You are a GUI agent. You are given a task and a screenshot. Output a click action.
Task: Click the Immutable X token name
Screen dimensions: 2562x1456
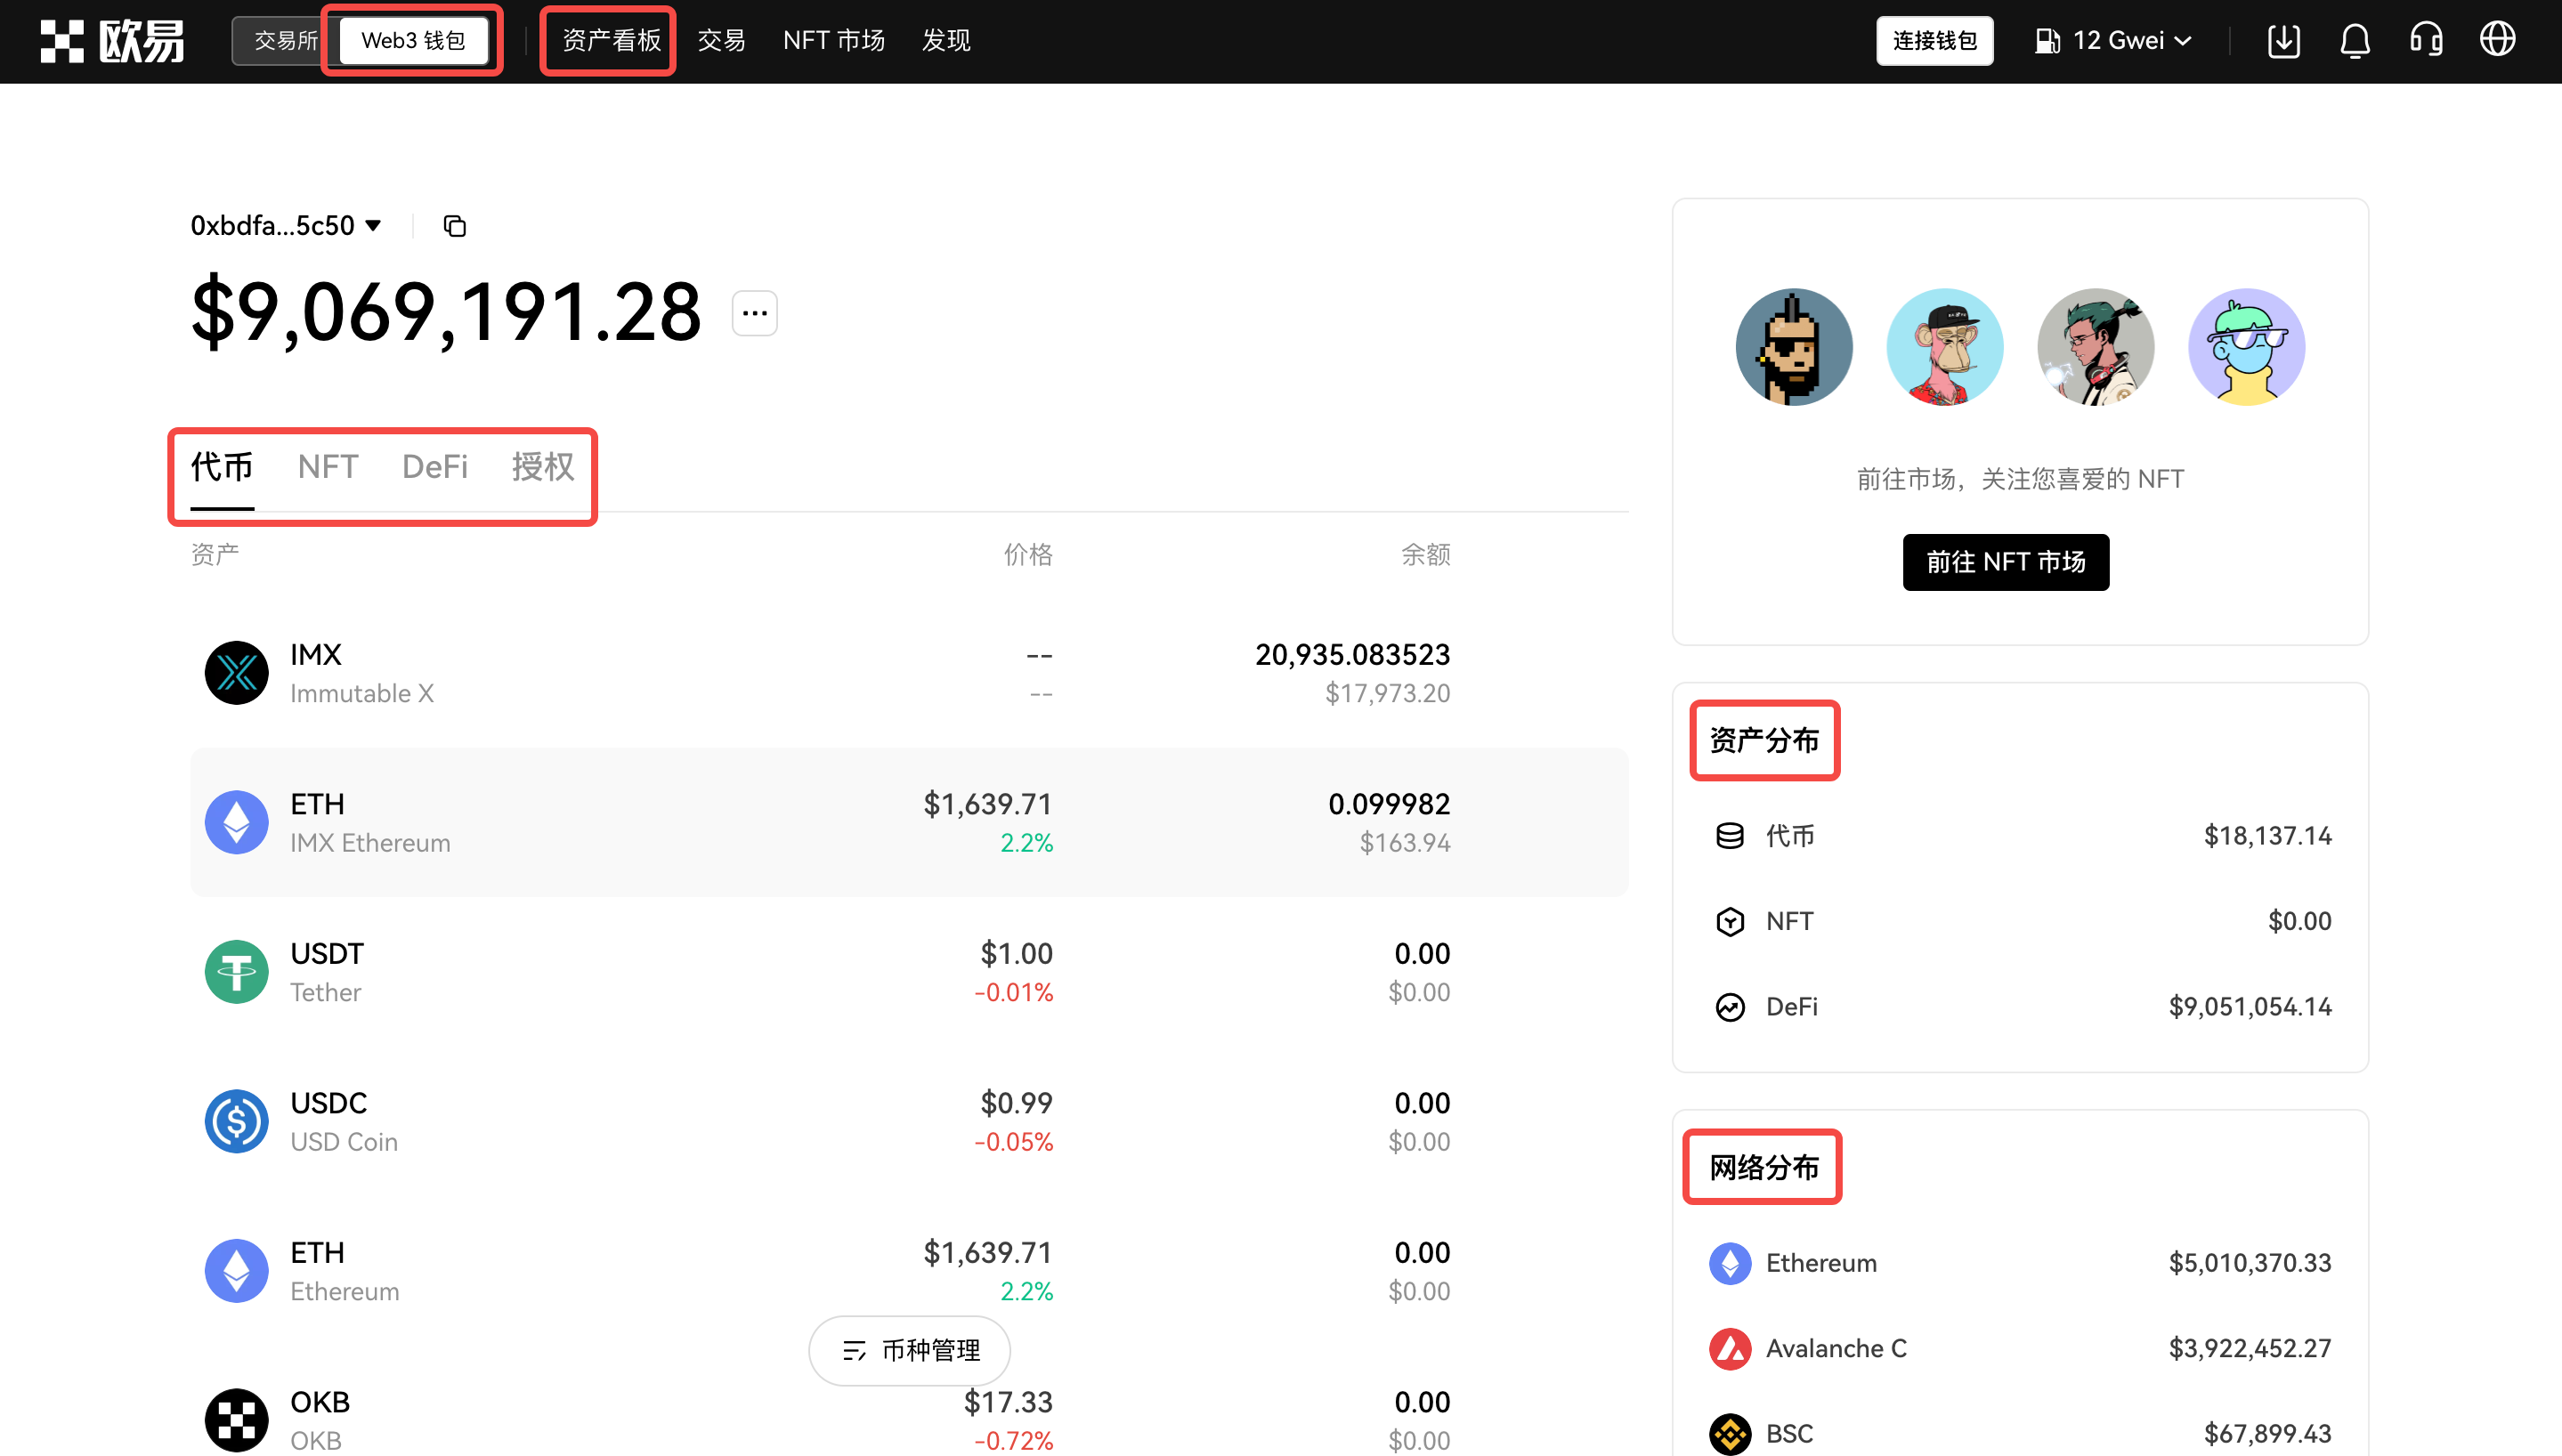[x=362, y=694]
